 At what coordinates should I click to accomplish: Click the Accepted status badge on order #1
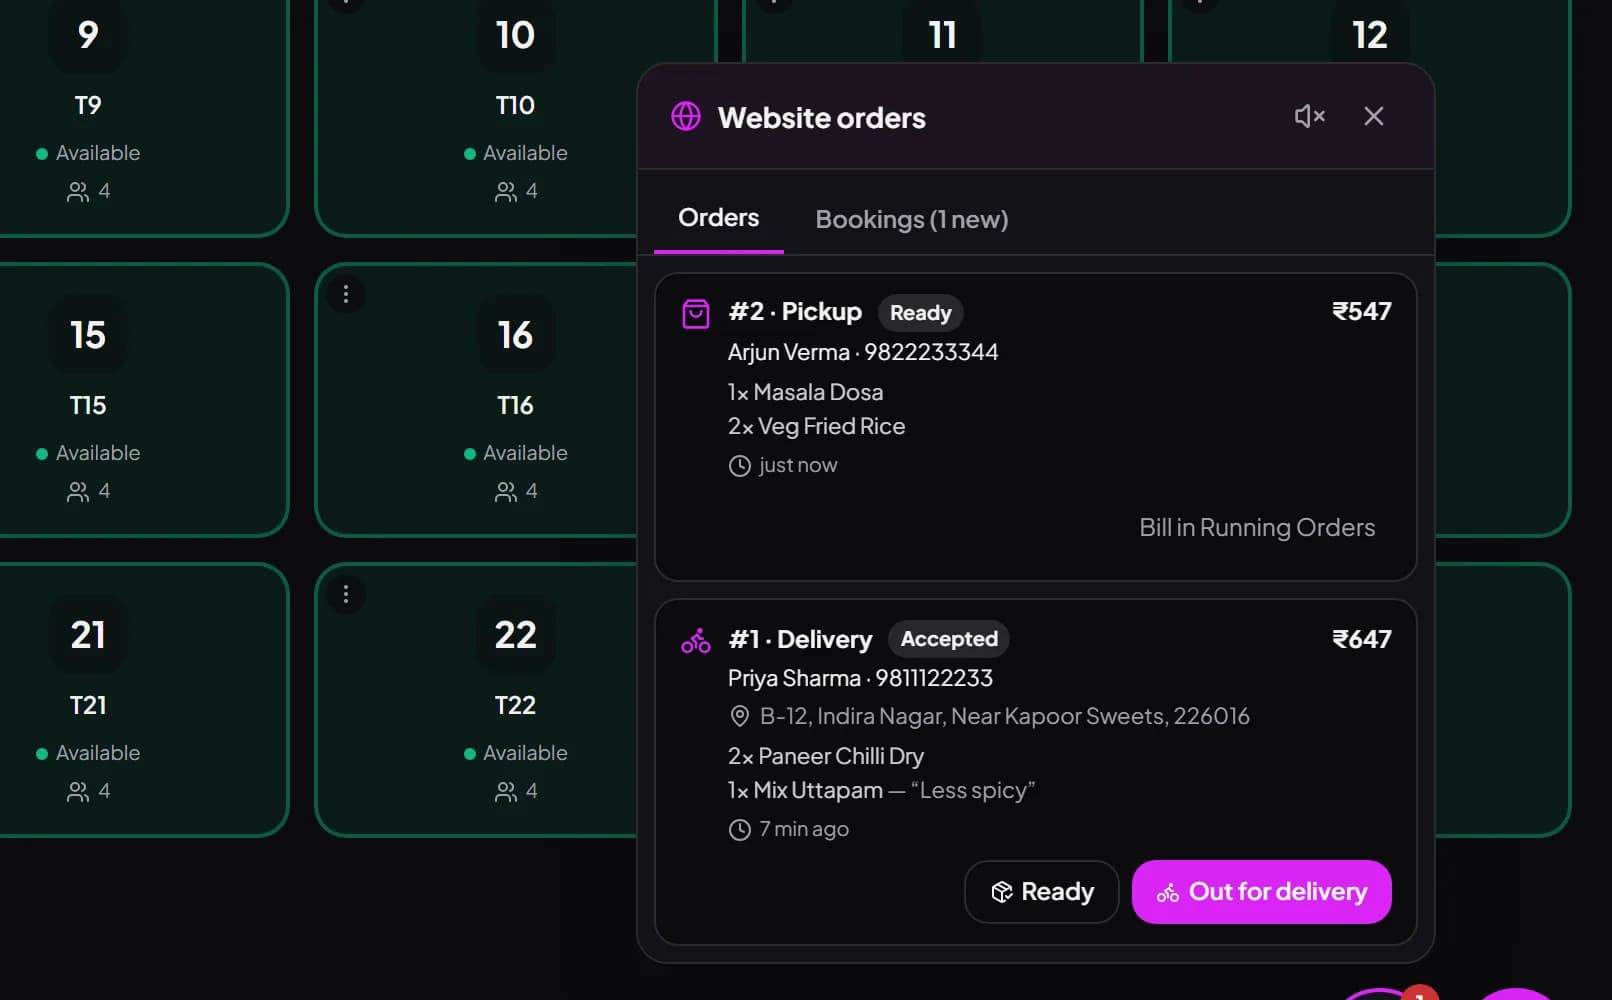tap(949, 639)
